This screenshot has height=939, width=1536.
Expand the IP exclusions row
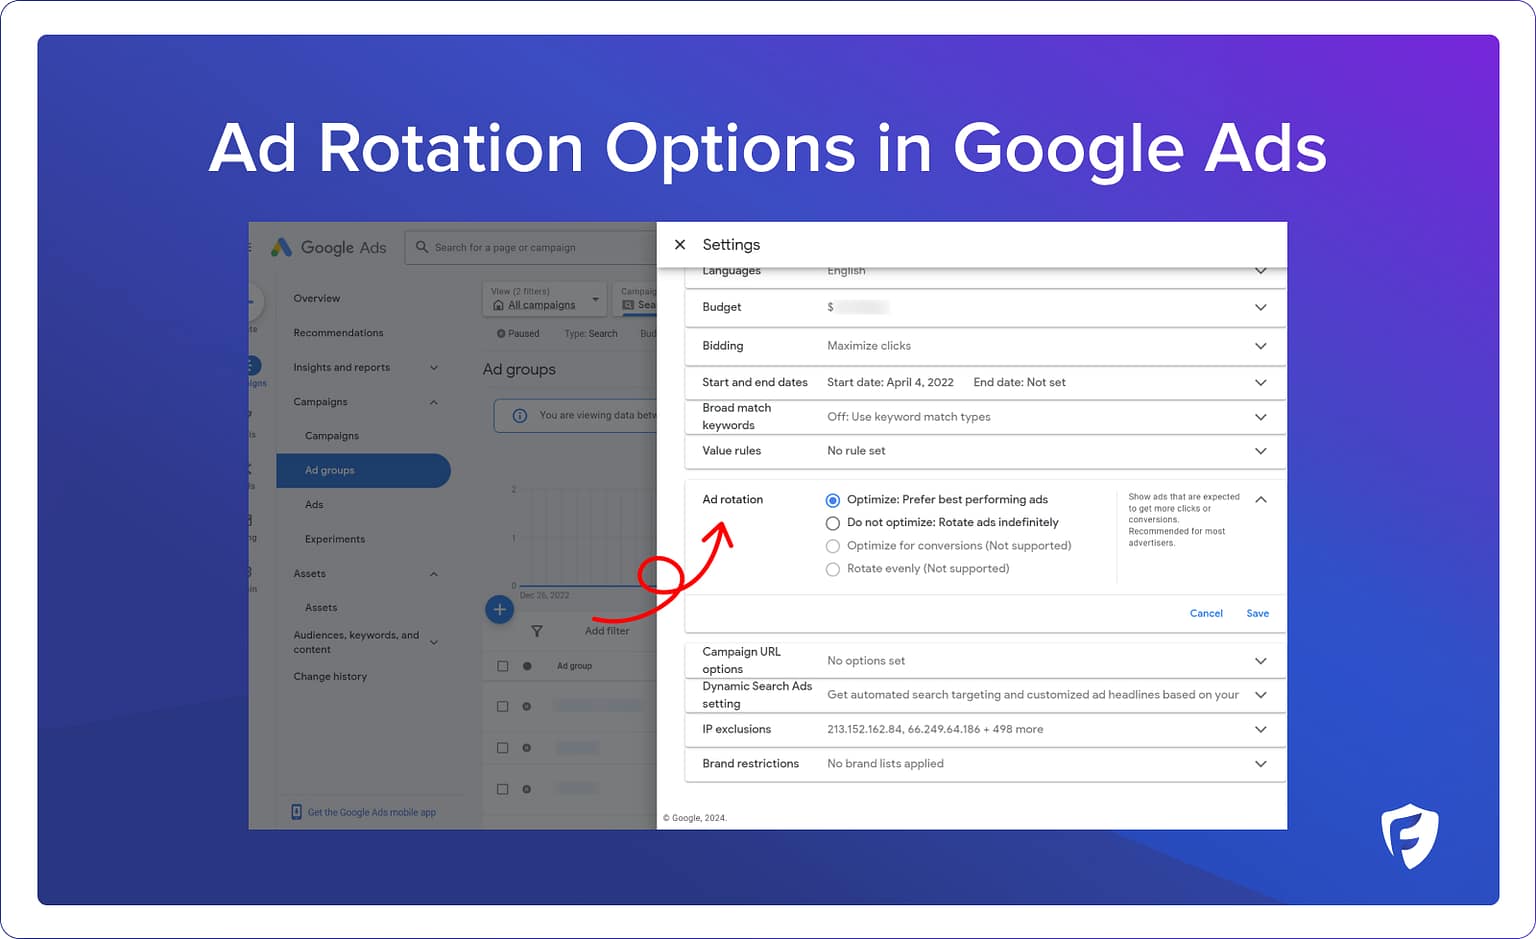coord(1261,729)
